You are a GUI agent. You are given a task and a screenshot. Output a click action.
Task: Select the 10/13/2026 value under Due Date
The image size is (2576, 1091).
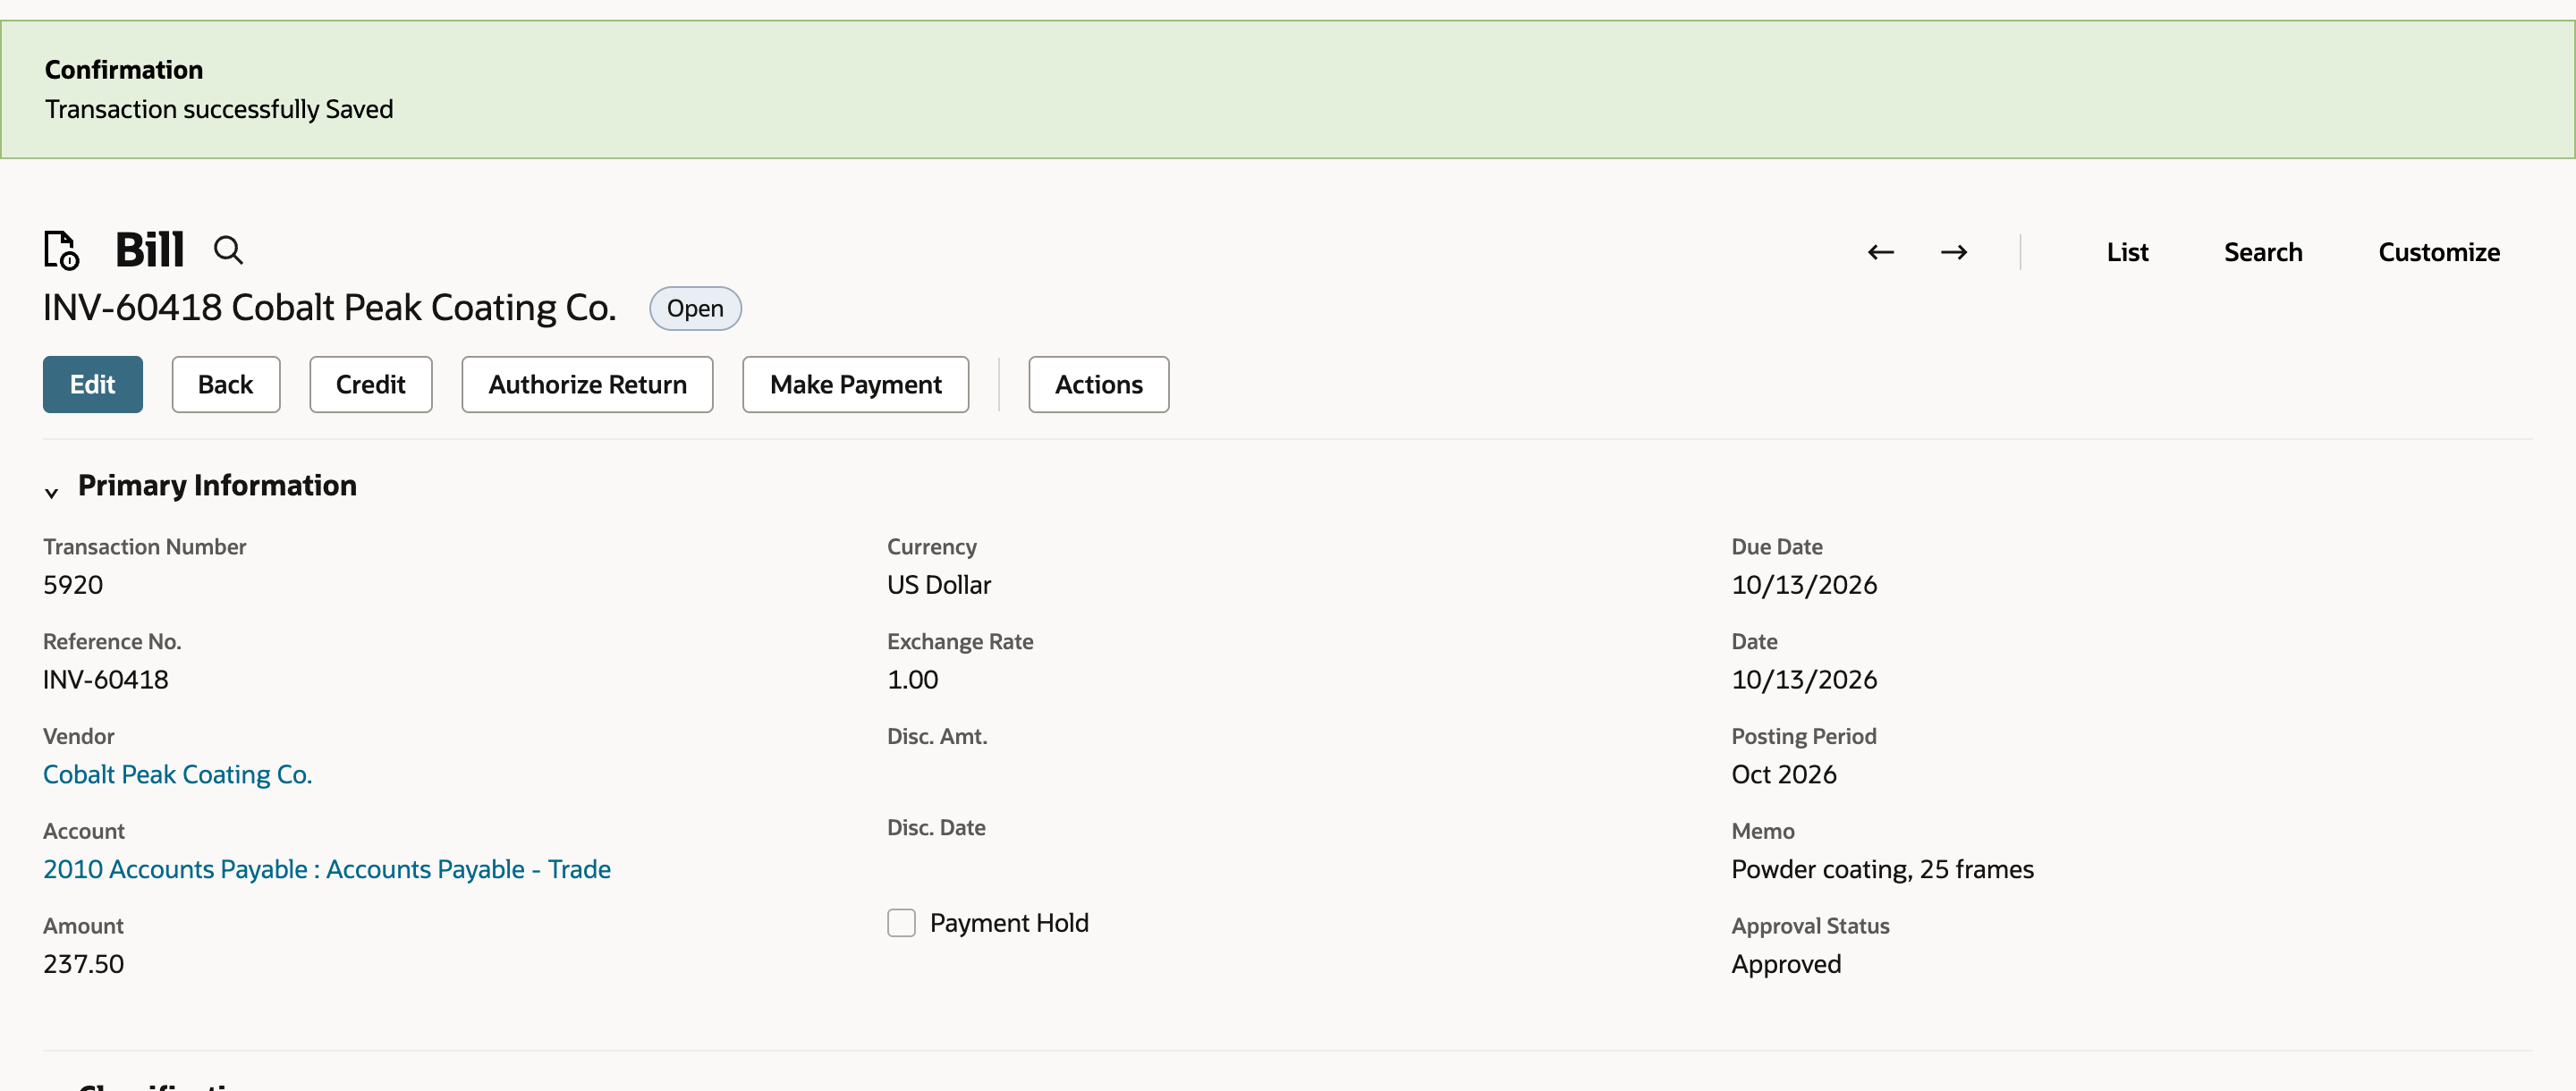click(x=1803, y=584)
